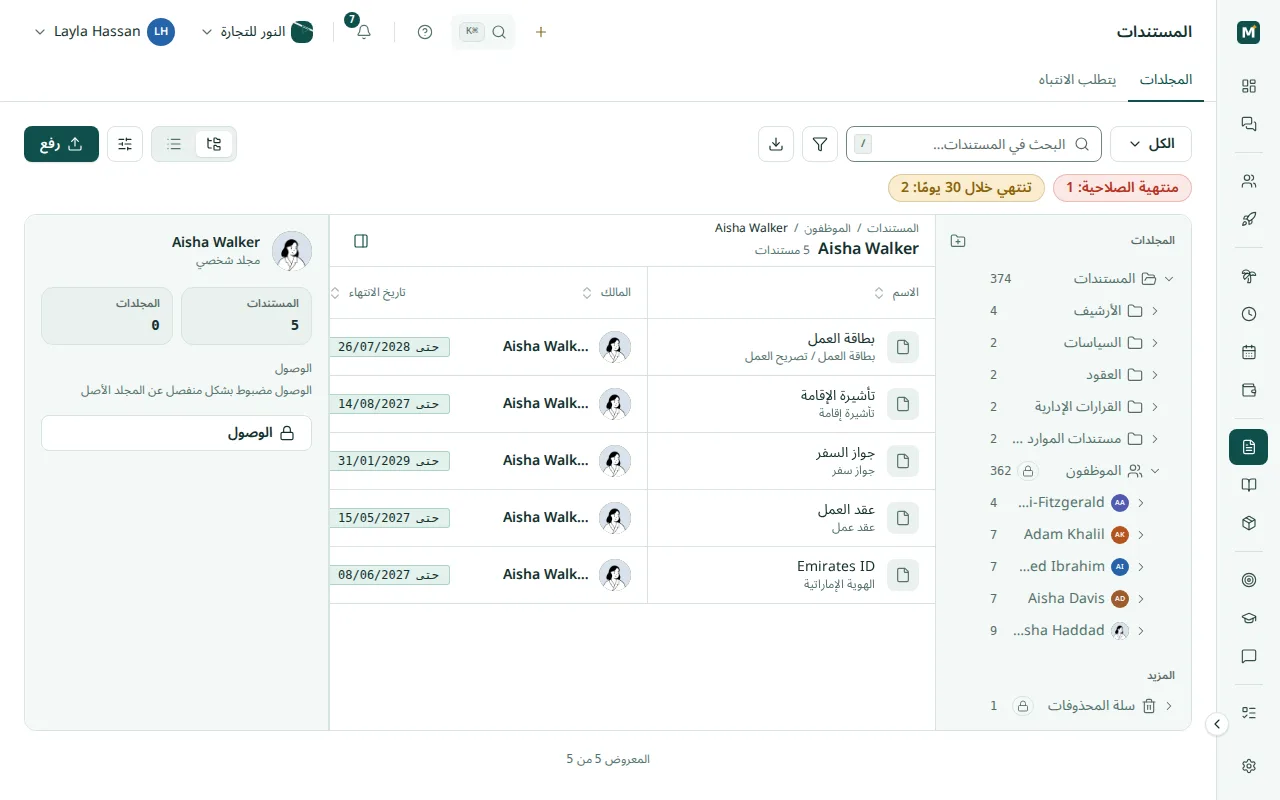1280x800 pixels.
Task: Go to المستندات in the breadcrumb
Action: point(893,229)
